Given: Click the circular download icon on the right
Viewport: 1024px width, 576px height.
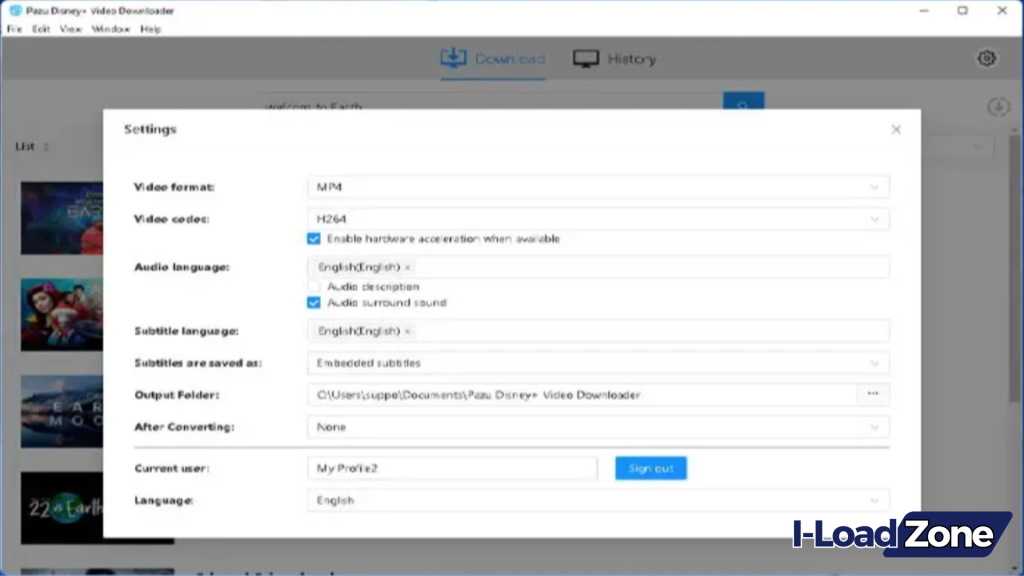Looking at the screenshot, I should tap(997, 105).
